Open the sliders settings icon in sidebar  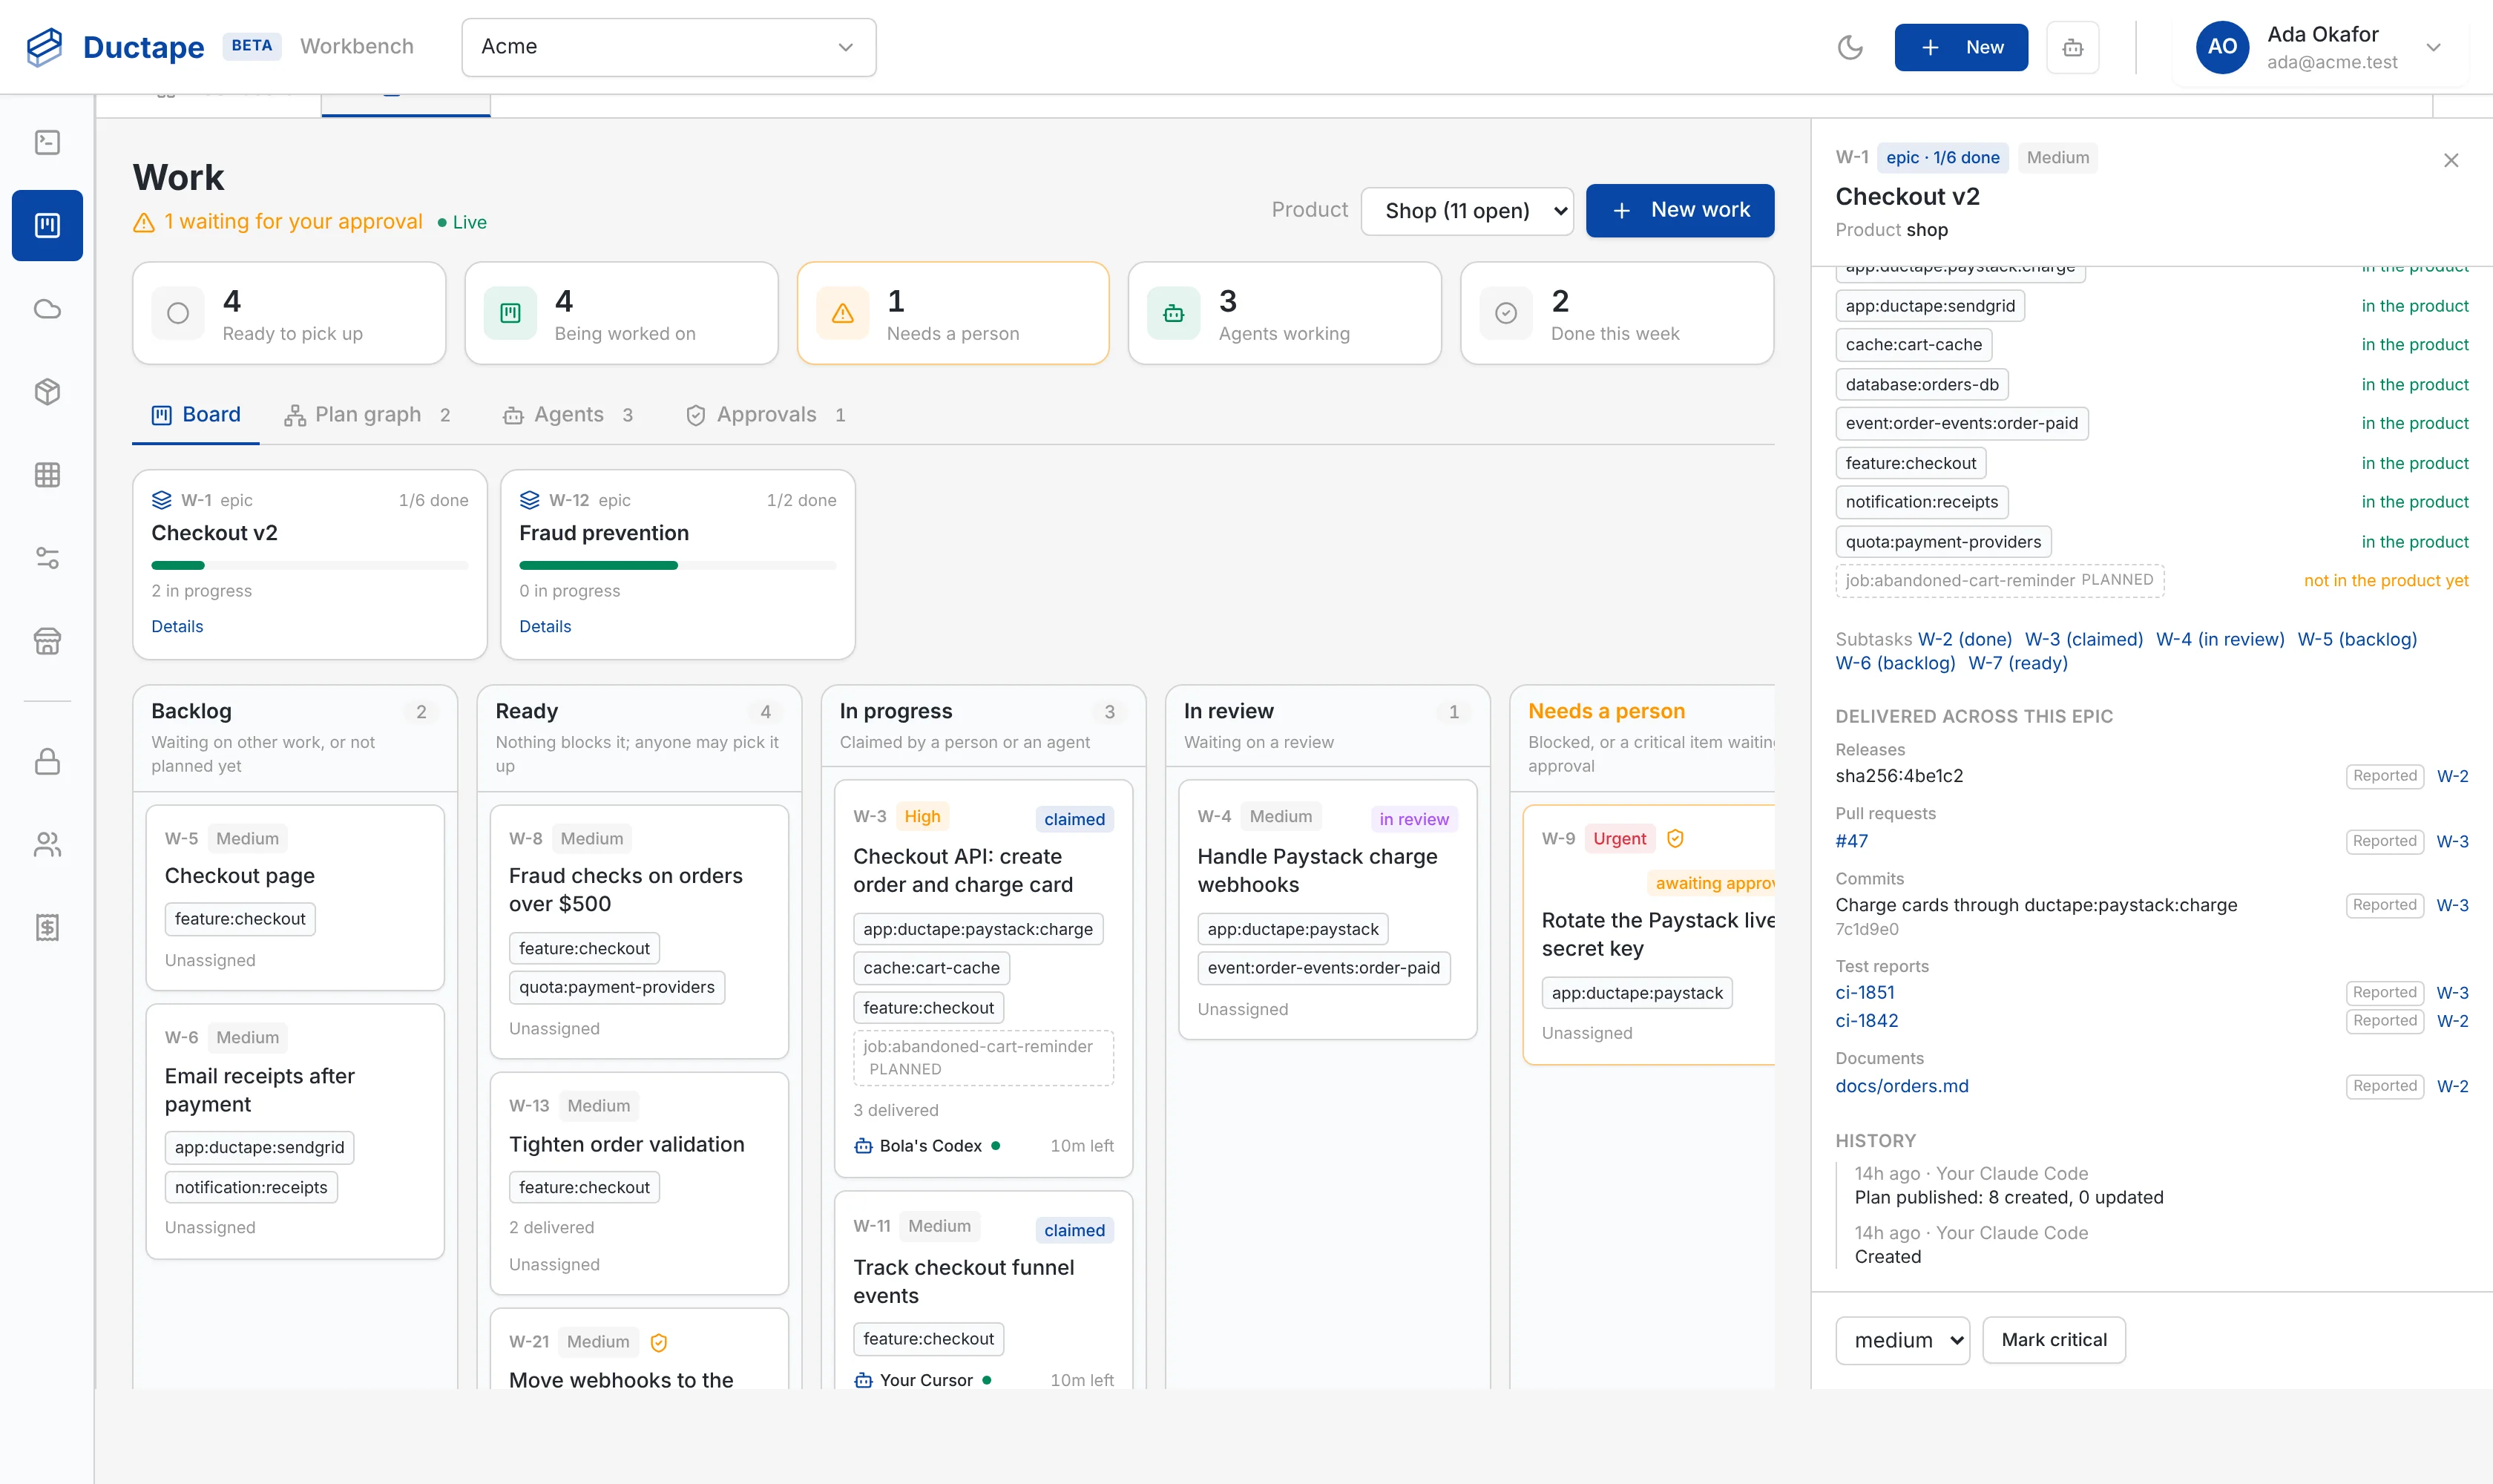coord(47,557)
